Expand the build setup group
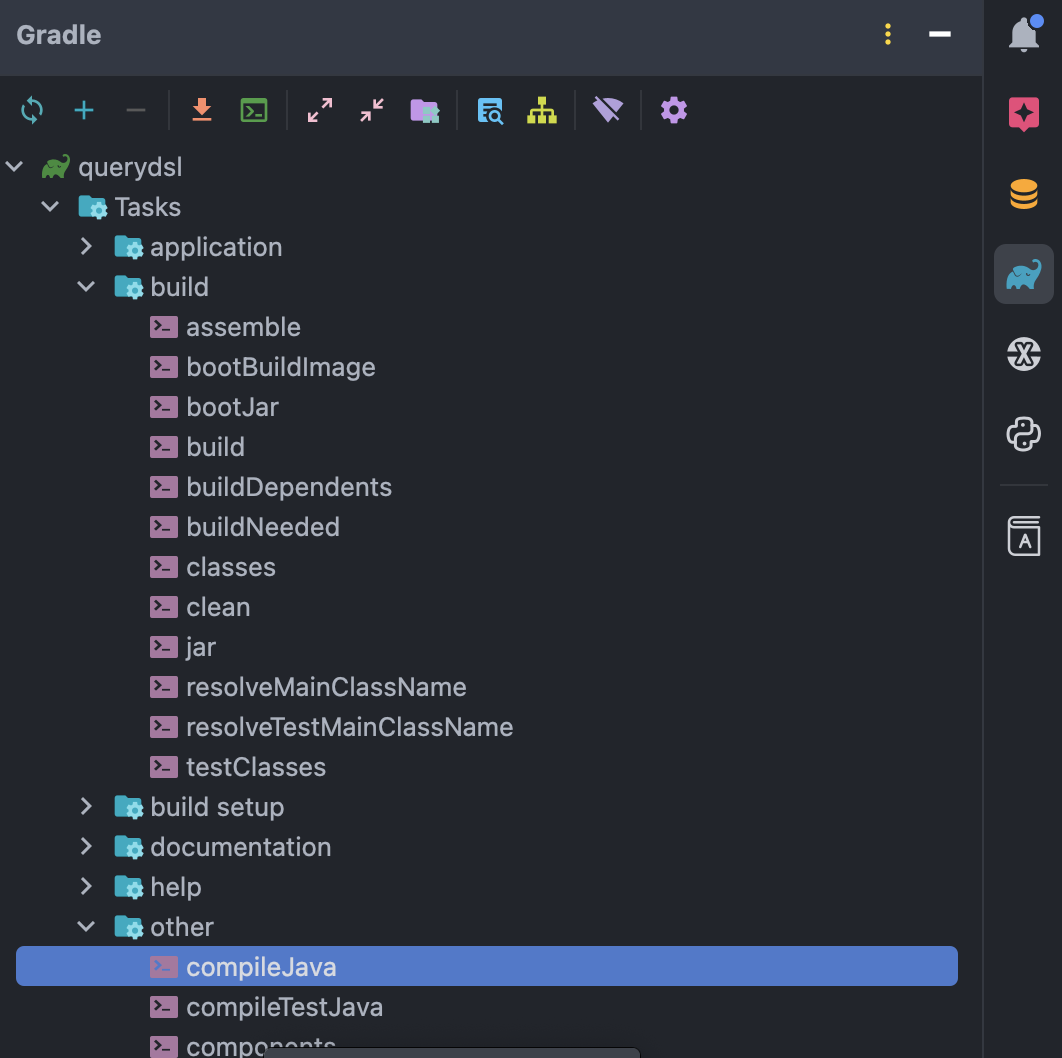The image size is (1062, 1058). click(x=86, y=806)
